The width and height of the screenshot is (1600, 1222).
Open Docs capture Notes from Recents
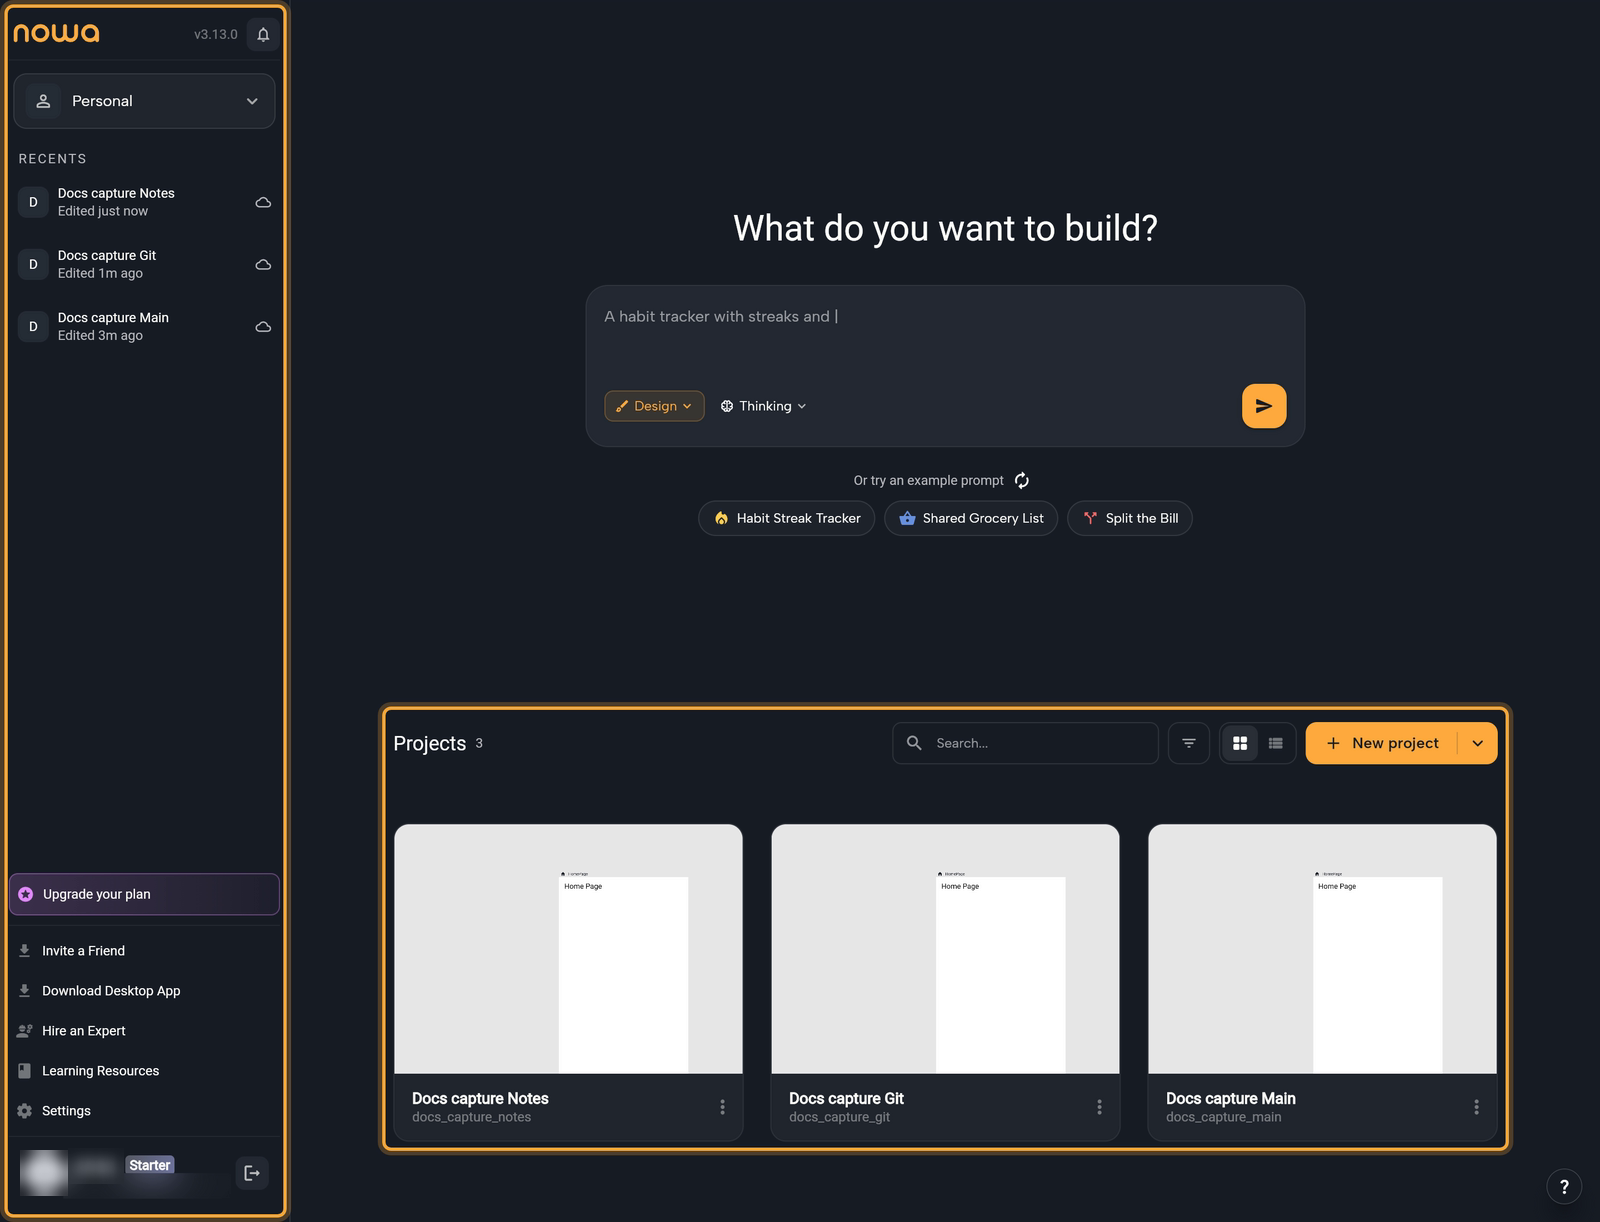[144, 202]
